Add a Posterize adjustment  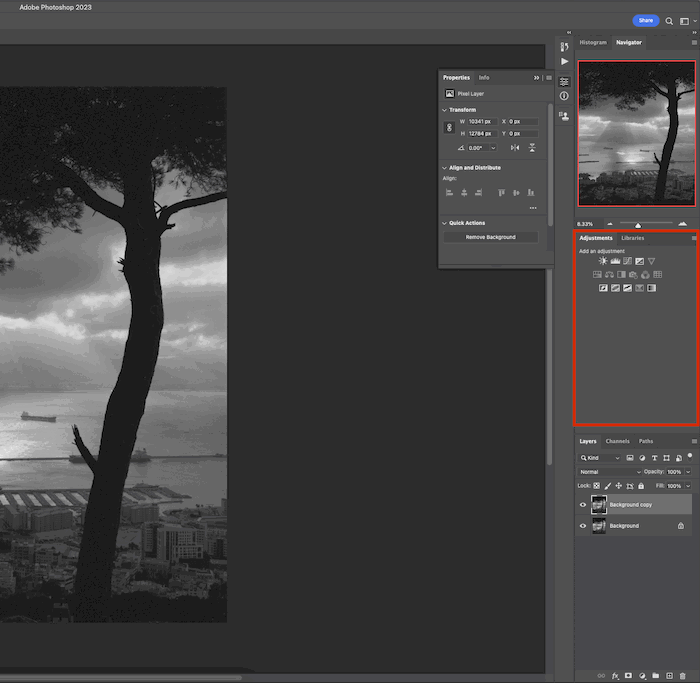615,288
